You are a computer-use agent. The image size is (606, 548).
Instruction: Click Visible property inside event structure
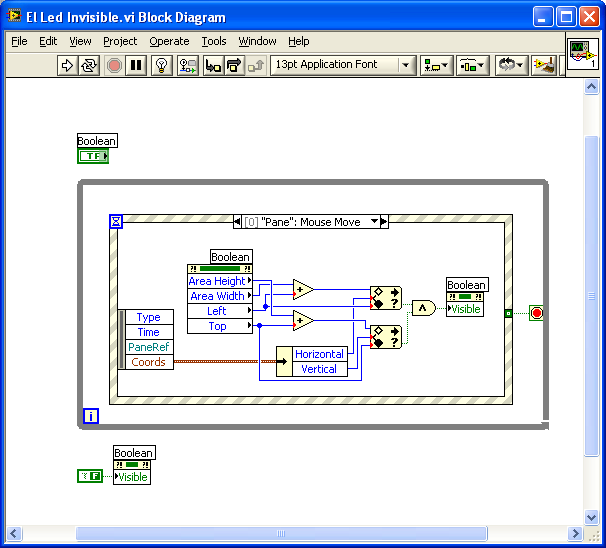(465, 309)
